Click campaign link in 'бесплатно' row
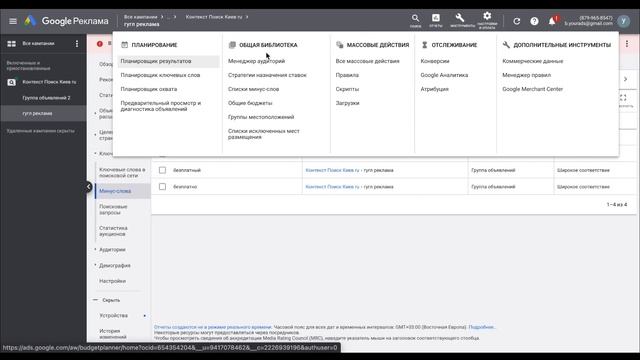Image resolution: width=640 pixels, height=360 pixels. 332,187
